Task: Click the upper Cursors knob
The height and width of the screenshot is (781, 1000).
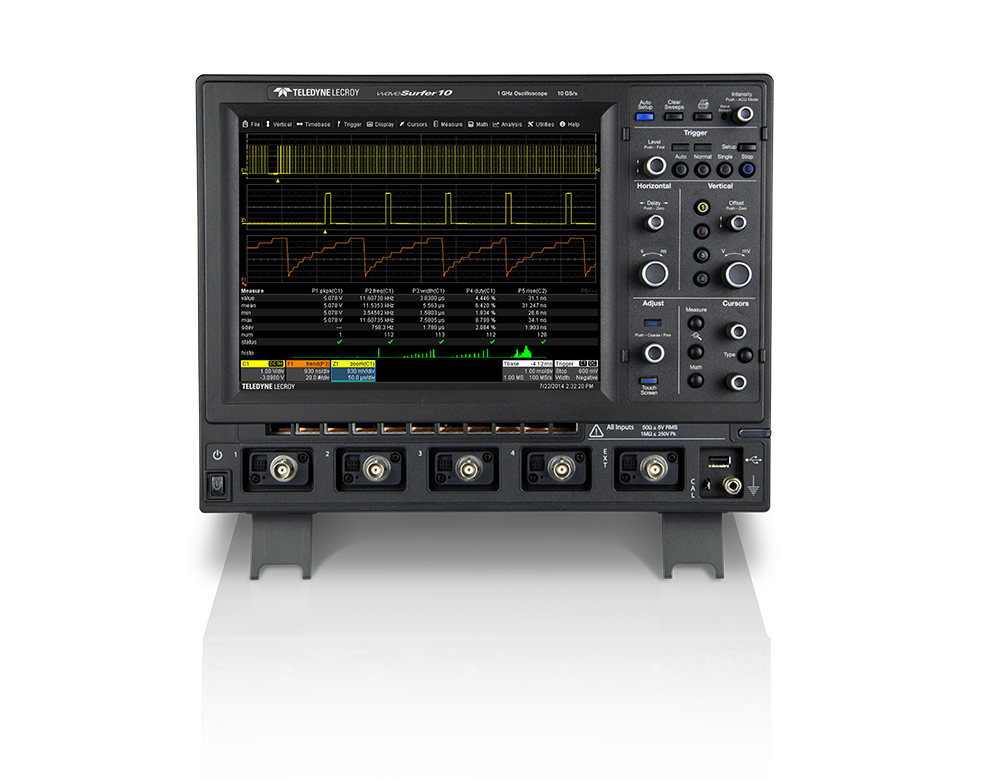Action: click(738, 331)
